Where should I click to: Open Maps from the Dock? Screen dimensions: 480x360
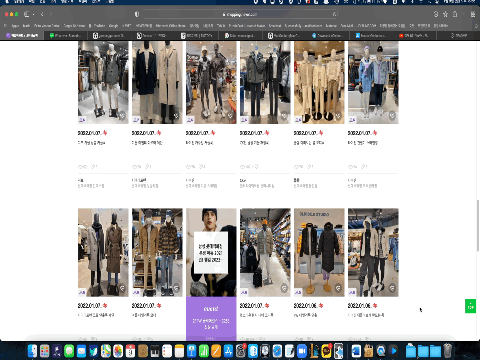106,351
